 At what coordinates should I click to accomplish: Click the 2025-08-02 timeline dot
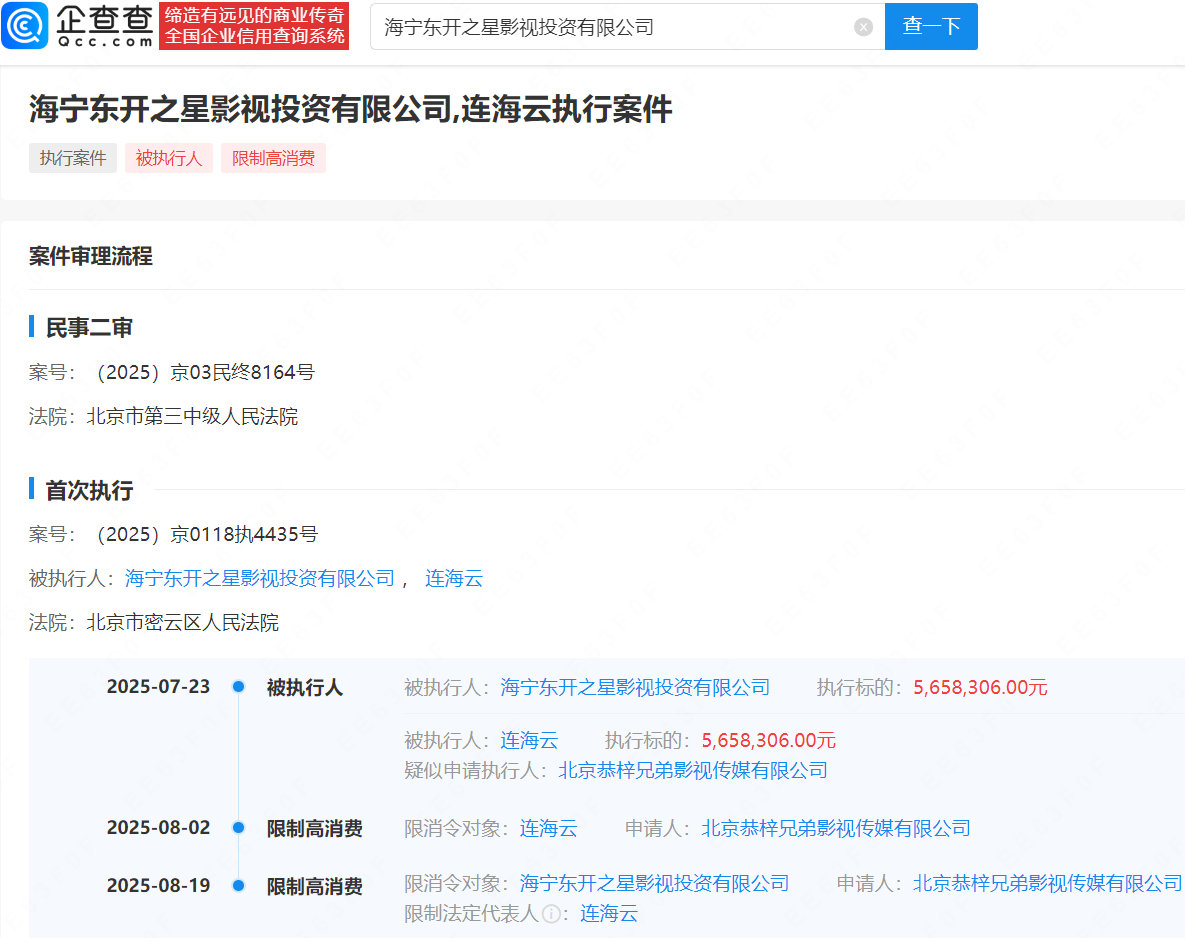pyautogui.click(x=239, y=828)
